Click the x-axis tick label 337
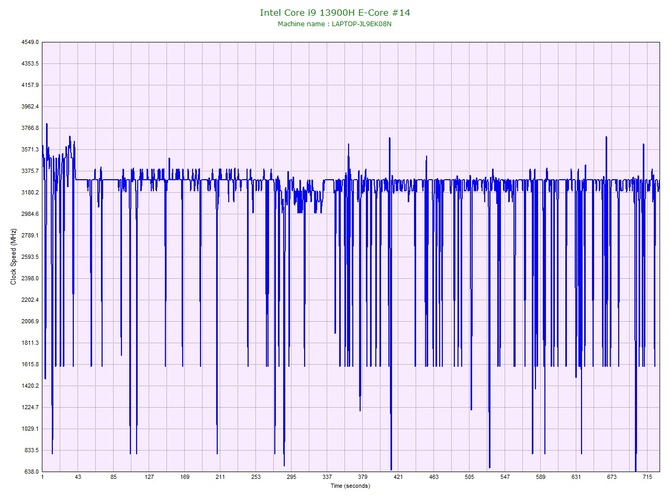 327,477
